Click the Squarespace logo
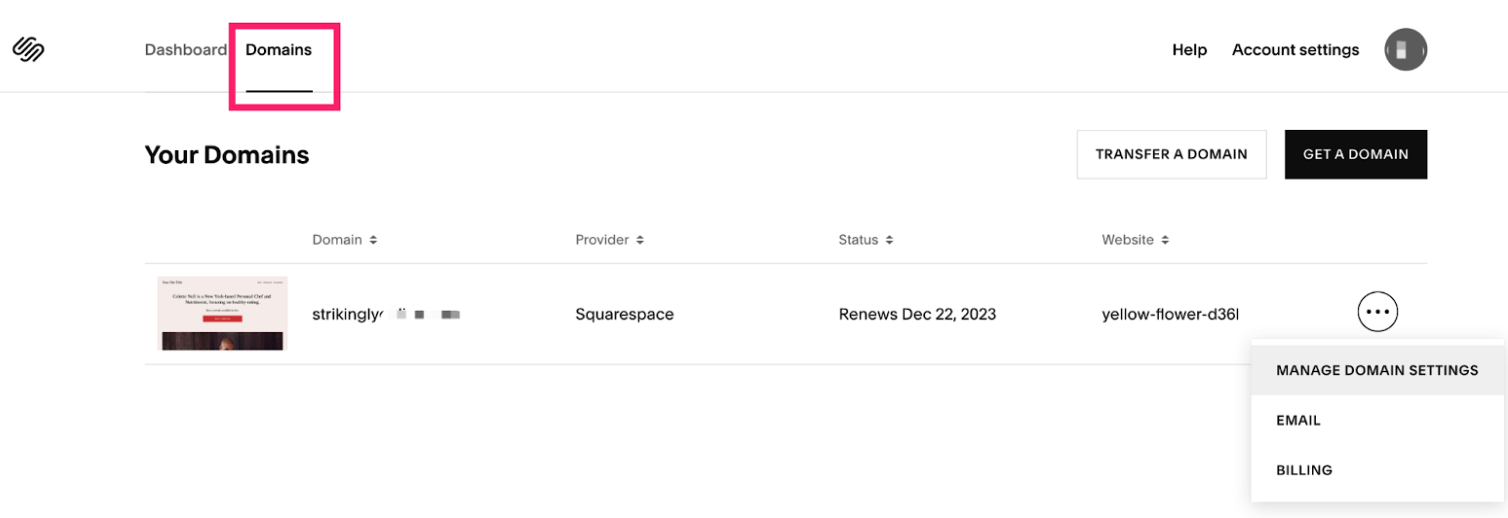Image resolution: width=1508 pixels, height=518 pixels. pyautogui.click(x=28, y=50)
